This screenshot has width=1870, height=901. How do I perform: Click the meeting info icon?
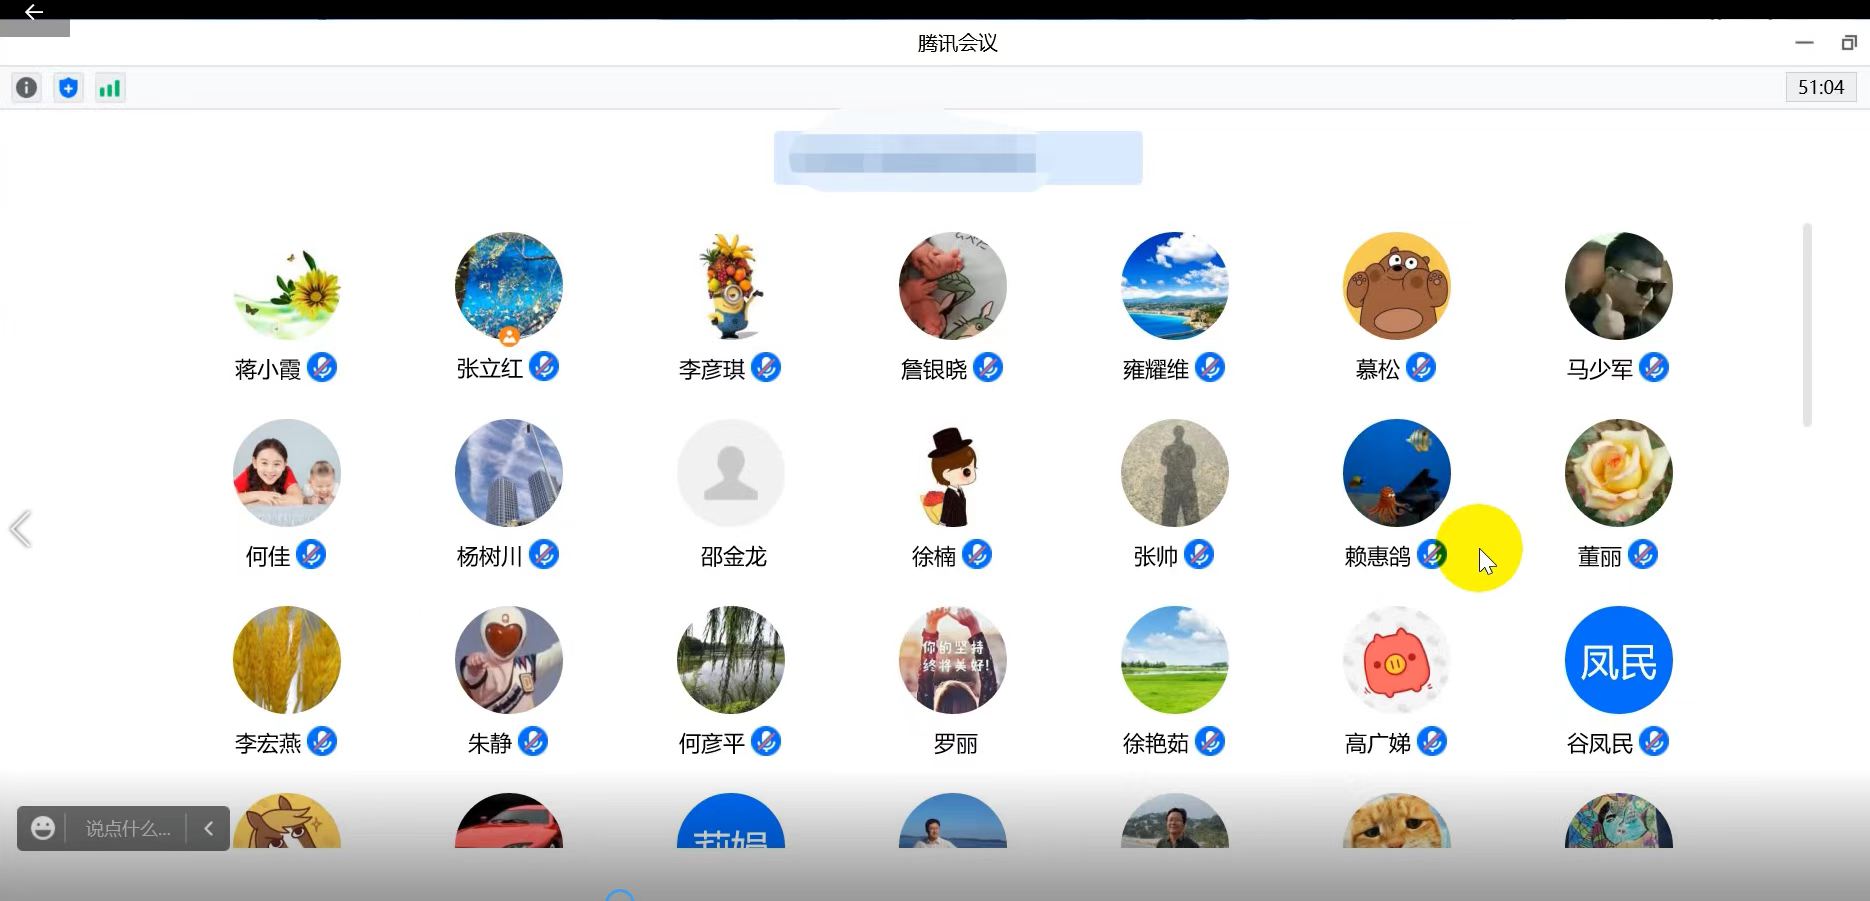point(27,88)
